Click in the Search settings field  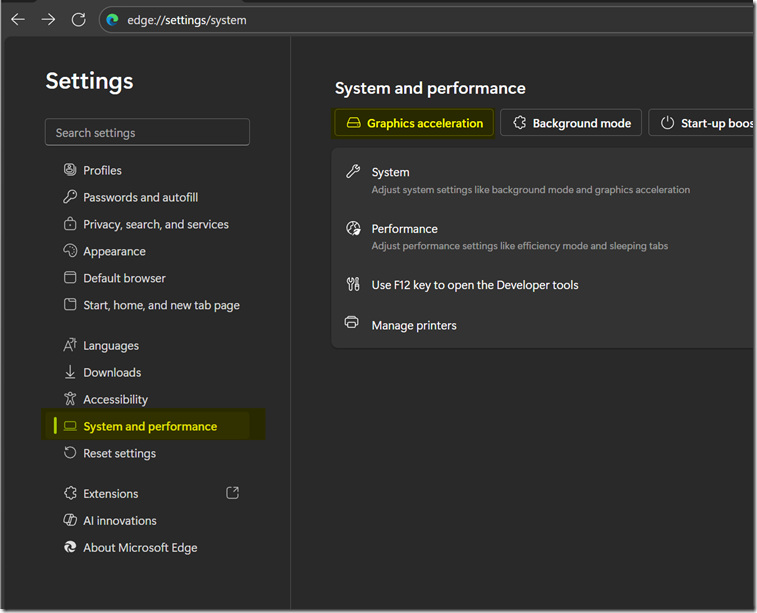(x=147, y=132)
